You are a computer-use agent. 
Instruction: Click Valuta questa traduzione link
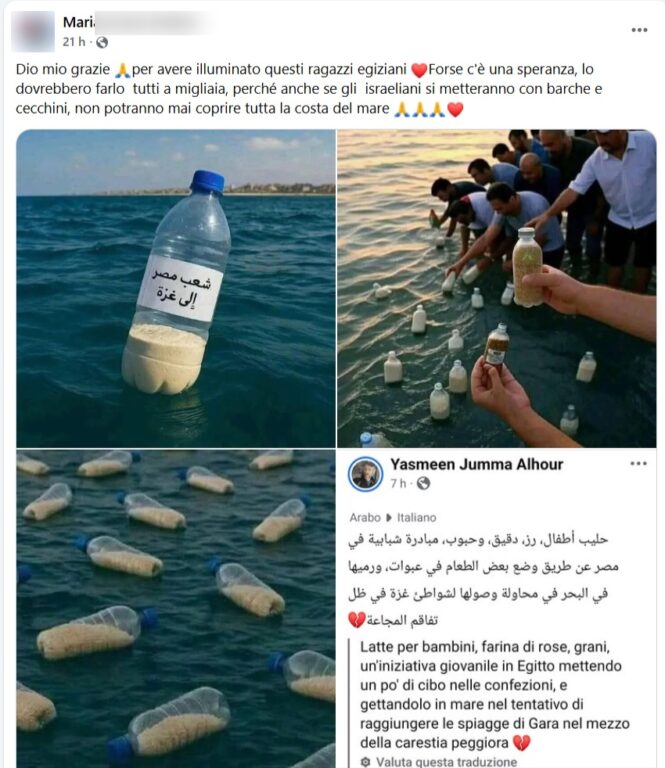click(x=446, y=762)
